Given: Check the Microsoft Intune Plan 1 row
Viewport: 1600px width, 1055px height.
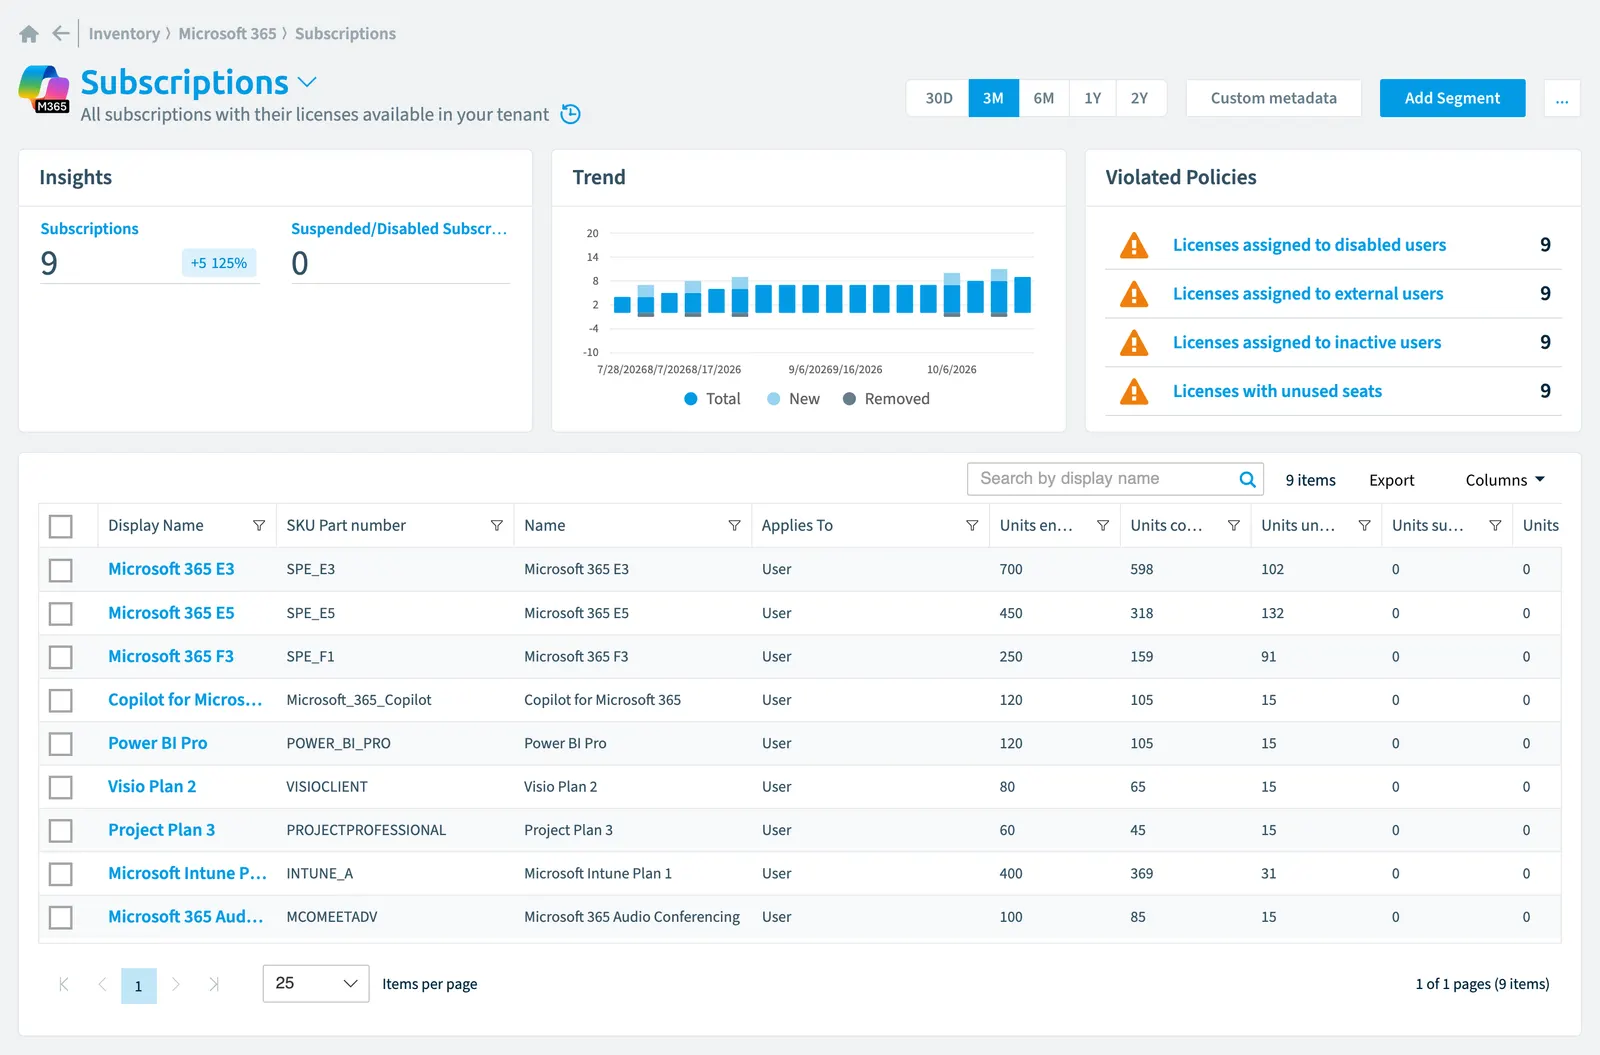Looking at the screenshot, I should (61, 874).
